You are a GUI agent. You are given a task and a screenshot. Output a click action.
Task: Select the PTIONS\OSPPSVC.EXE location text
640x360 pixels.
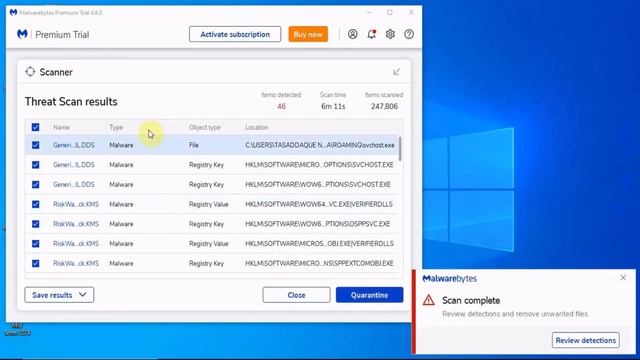coord(318,224)
